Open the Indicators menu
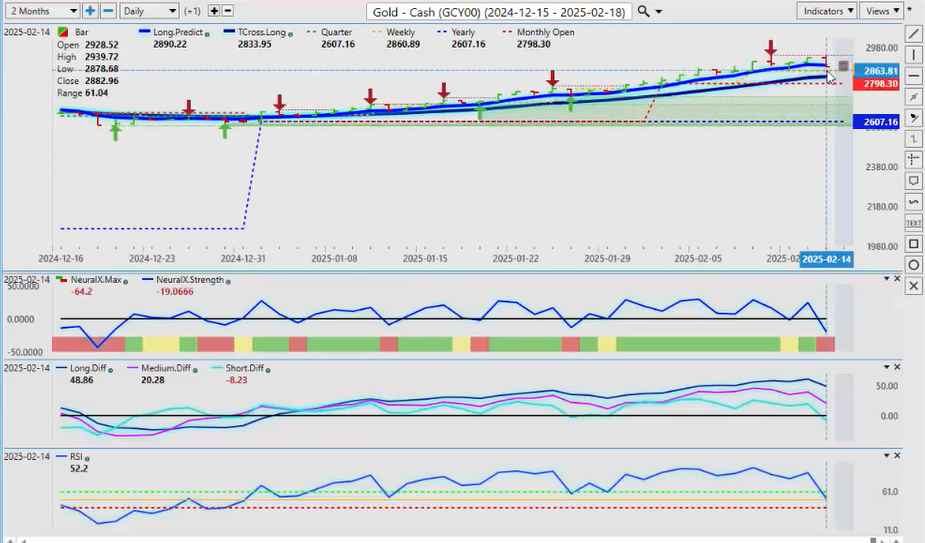Image resolution: width=925 pixels, height=543 pixels. click(828, 11)
